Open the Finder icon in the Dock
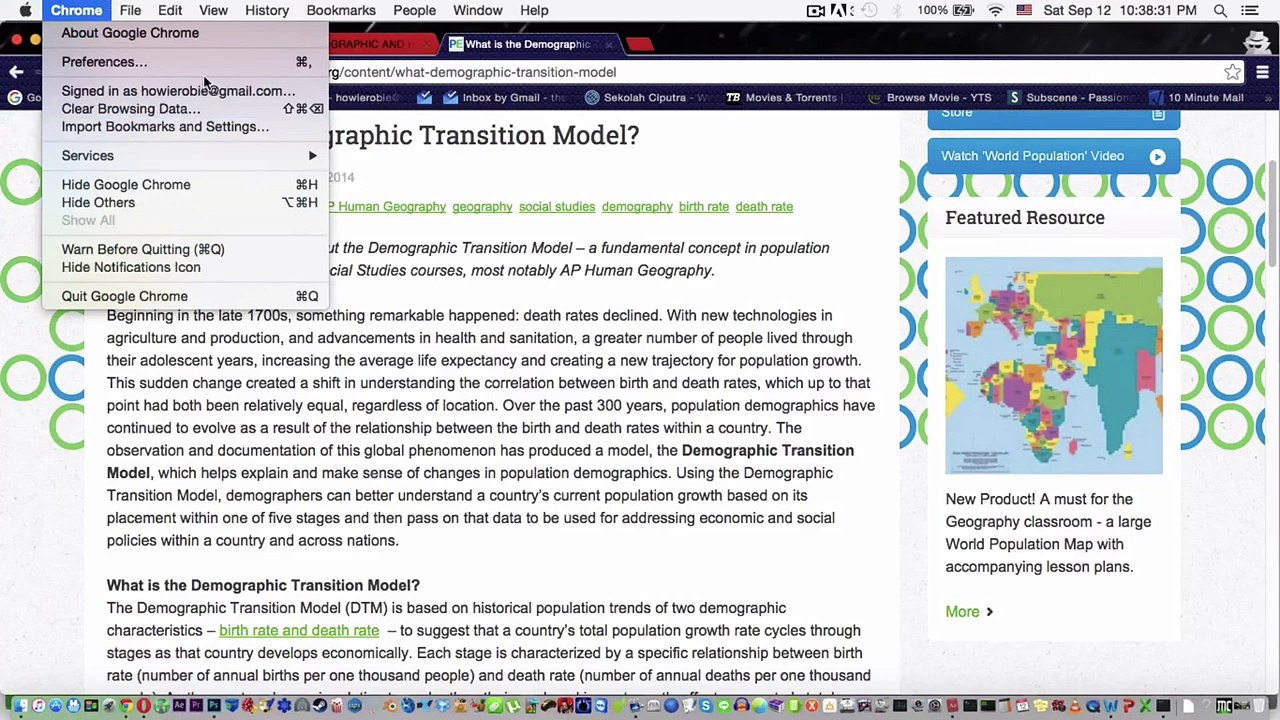Screen dimensions: 1280x720 coord(19,706)
